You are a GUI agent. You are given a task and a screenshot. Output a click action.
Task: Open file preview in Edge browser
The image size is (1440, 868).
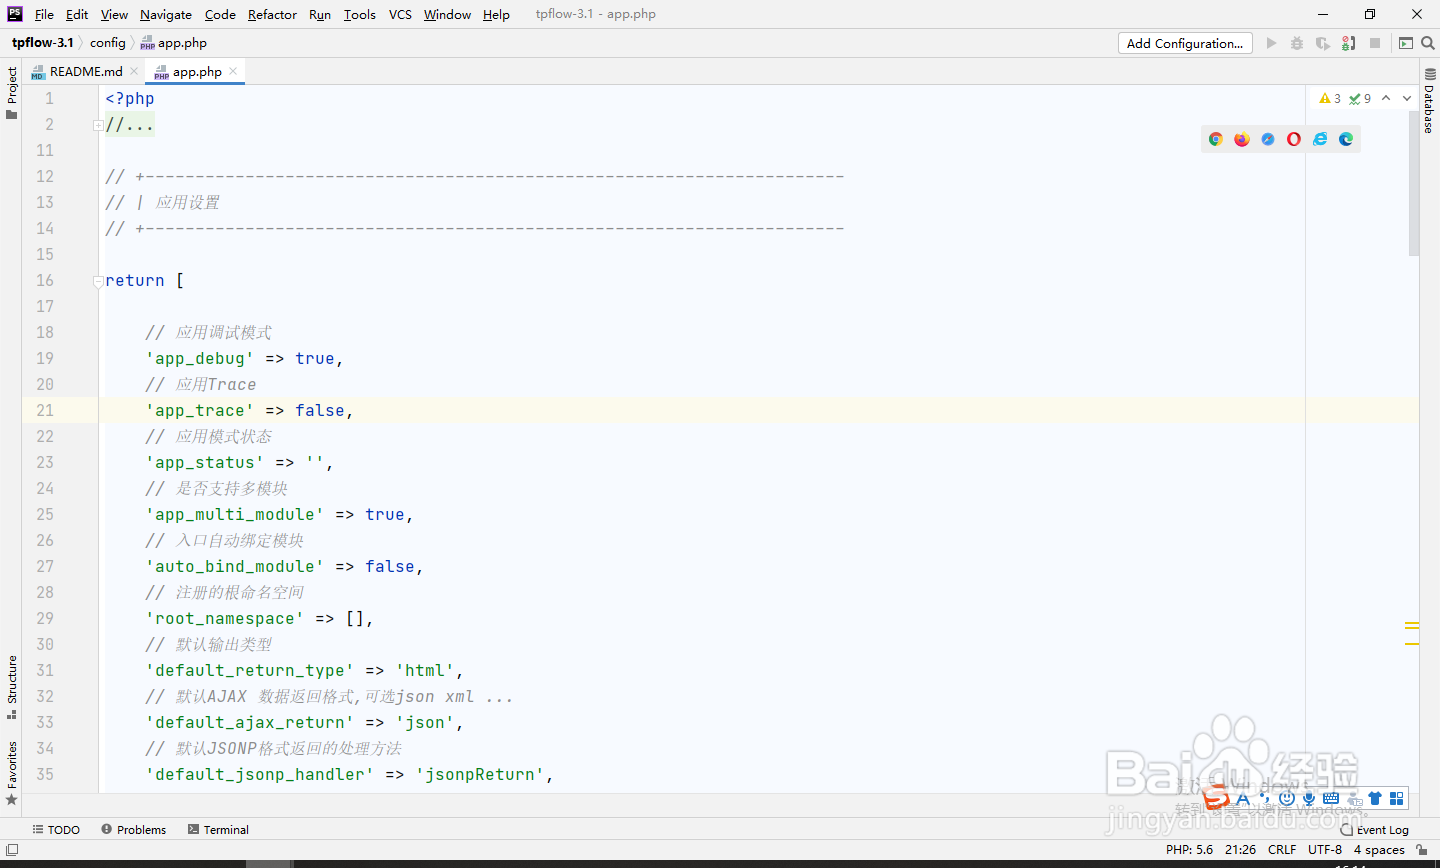(x=1346, y=139)
